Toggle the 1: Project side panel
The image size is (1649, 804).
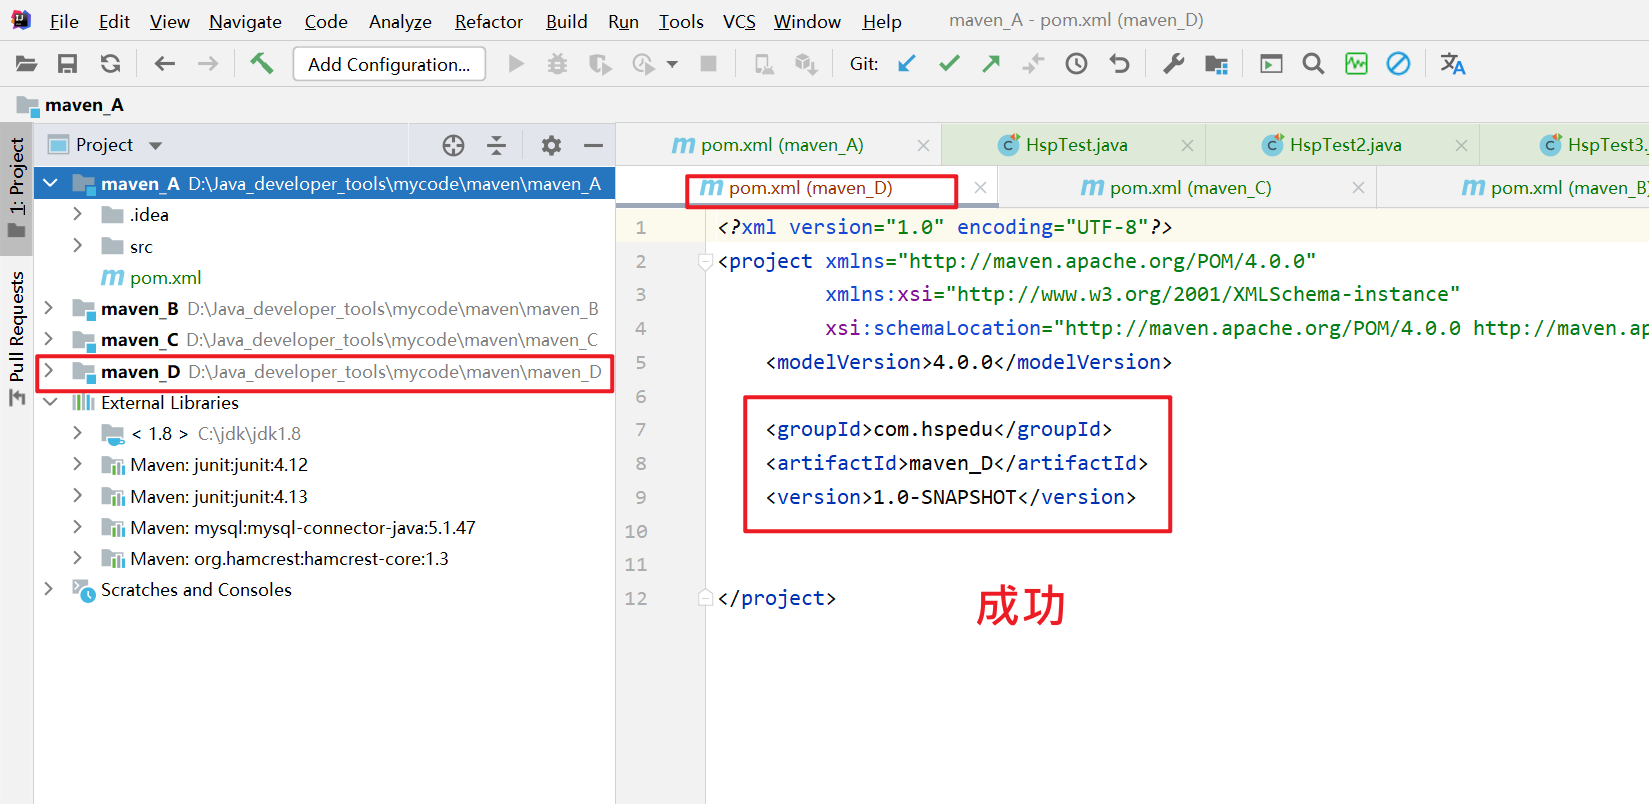tap(16, 187)
